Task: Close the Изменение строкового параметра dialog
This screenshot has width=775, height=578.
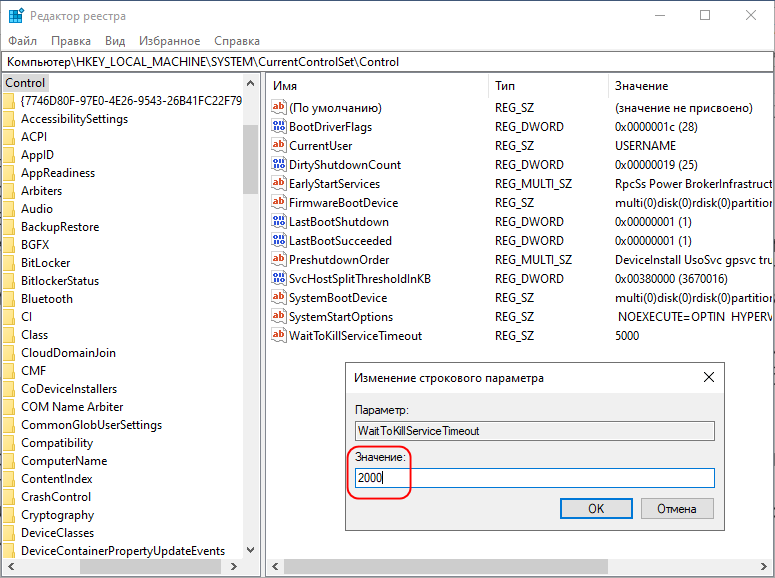Action: pyautogui.click(x=709, y=377)
